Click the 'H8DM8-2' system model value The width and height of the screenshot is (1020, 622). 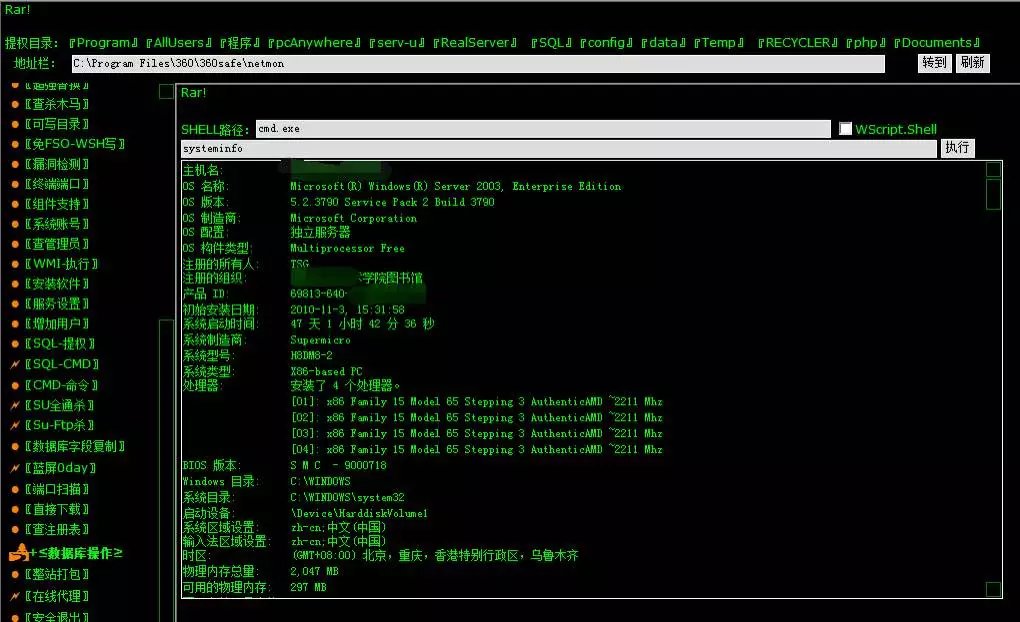coord(311,355)
